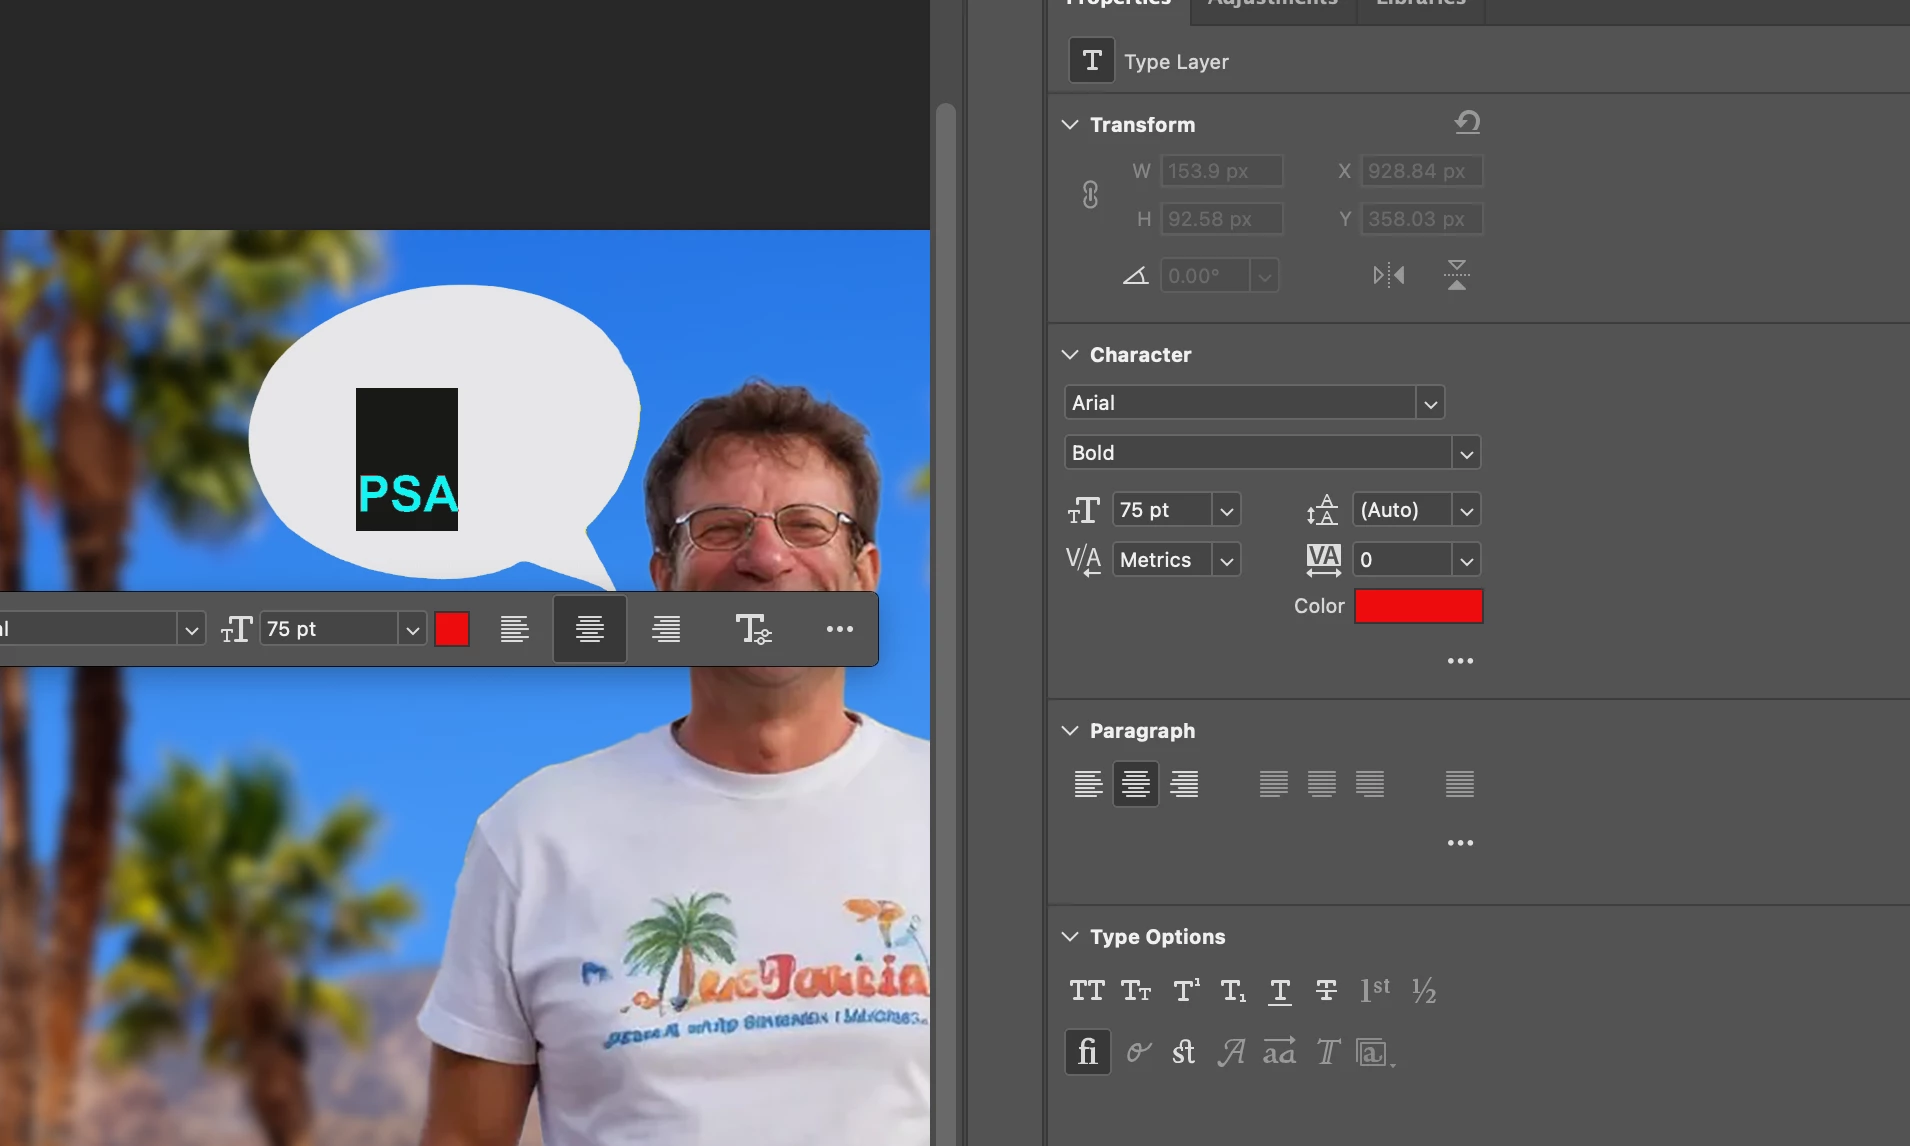Click the Height field in Transform
The width and height of the screenshot is (1910, 1146).
1222,219
